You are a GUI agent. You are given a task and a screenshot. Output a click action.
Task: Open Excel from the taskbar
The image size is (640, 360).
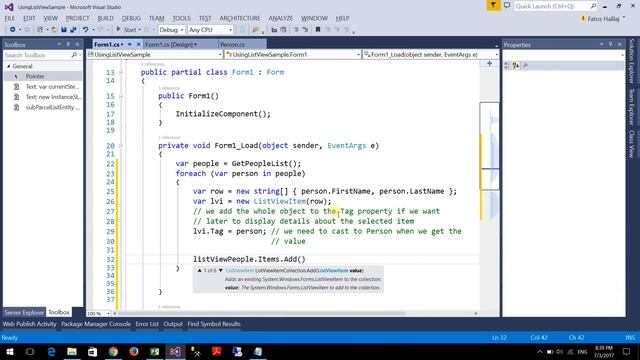154,351
